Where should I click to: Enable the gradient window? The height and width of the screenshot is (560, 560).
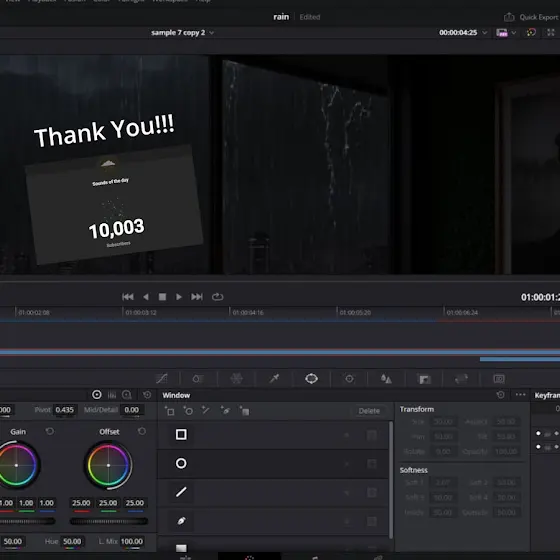(181, 548)
